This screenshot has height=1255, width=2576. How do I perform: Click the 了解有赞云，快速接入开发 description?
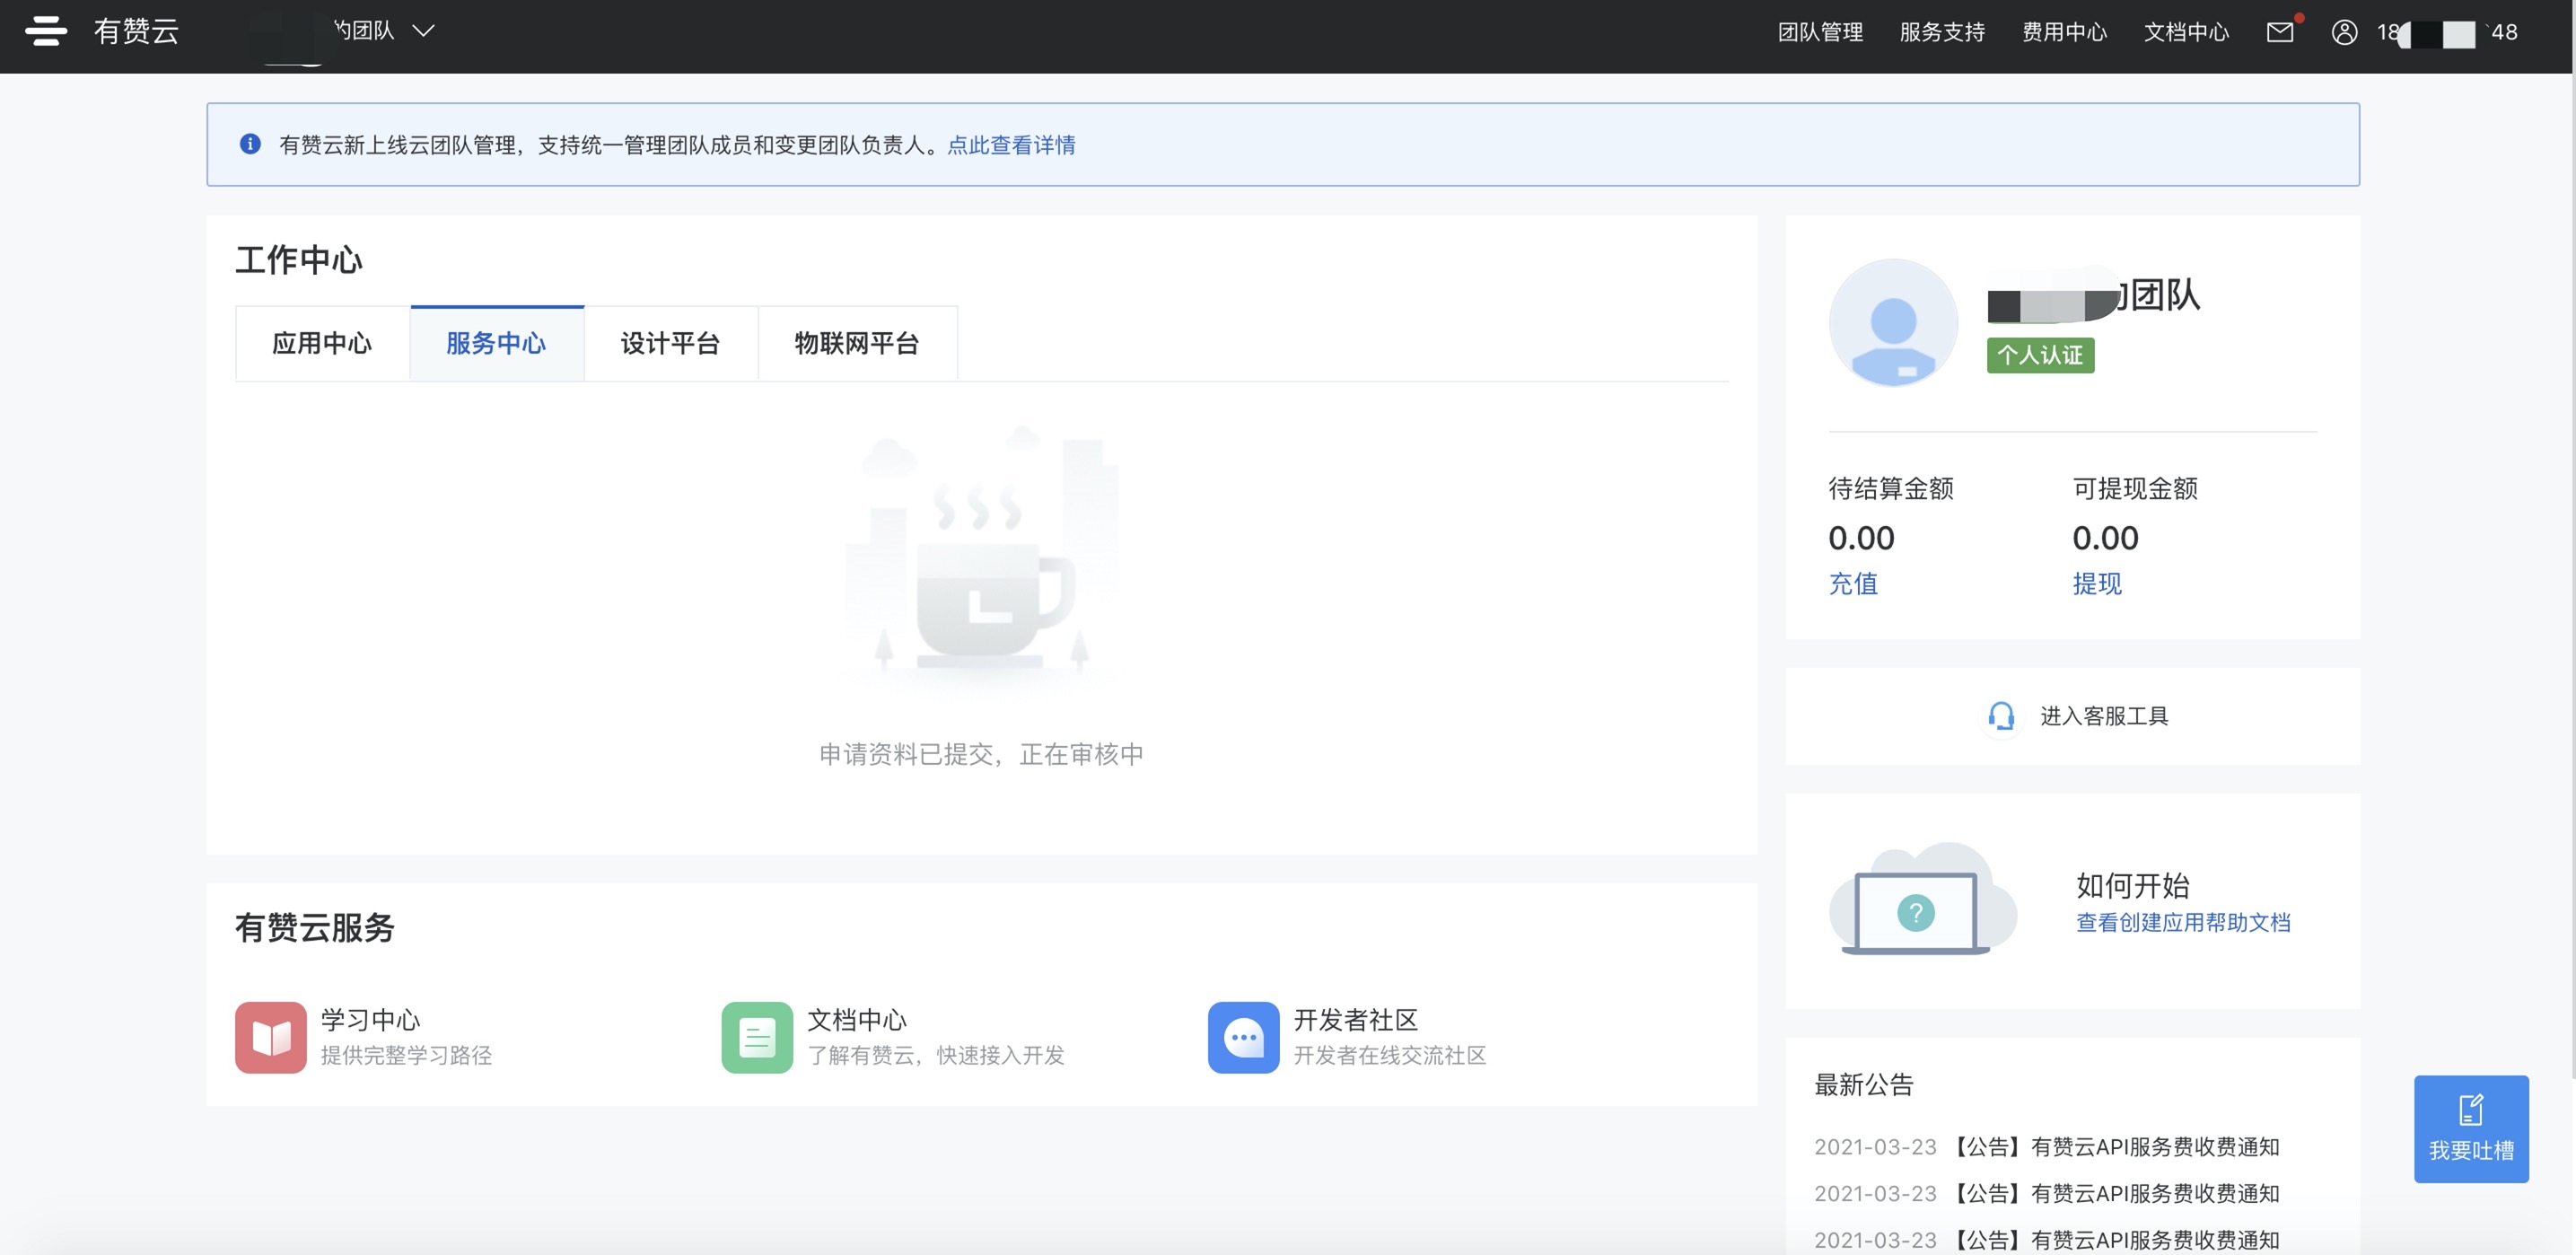pyautogui.click(x=936, y=1055)
